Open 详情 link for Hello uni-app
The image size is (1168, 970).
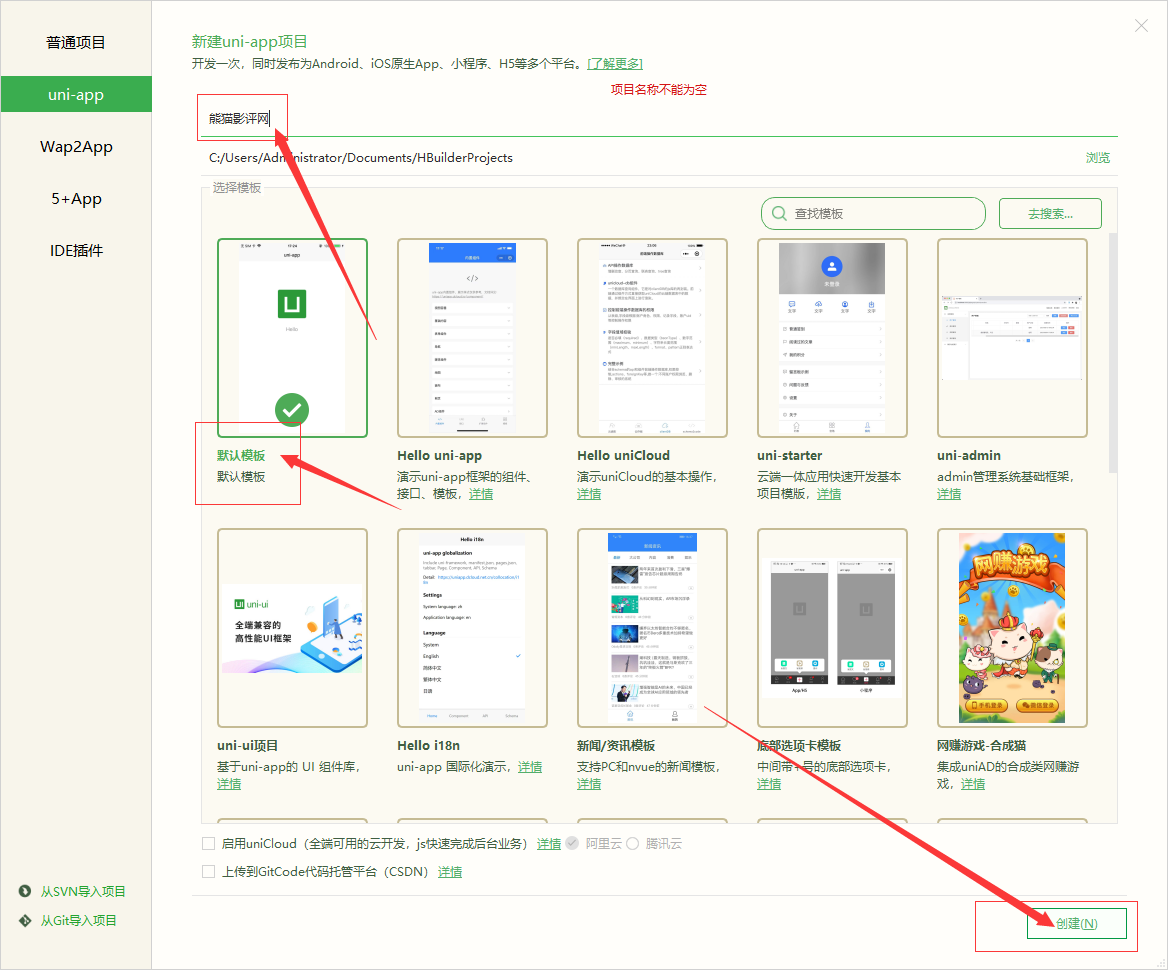coord(480,494)
